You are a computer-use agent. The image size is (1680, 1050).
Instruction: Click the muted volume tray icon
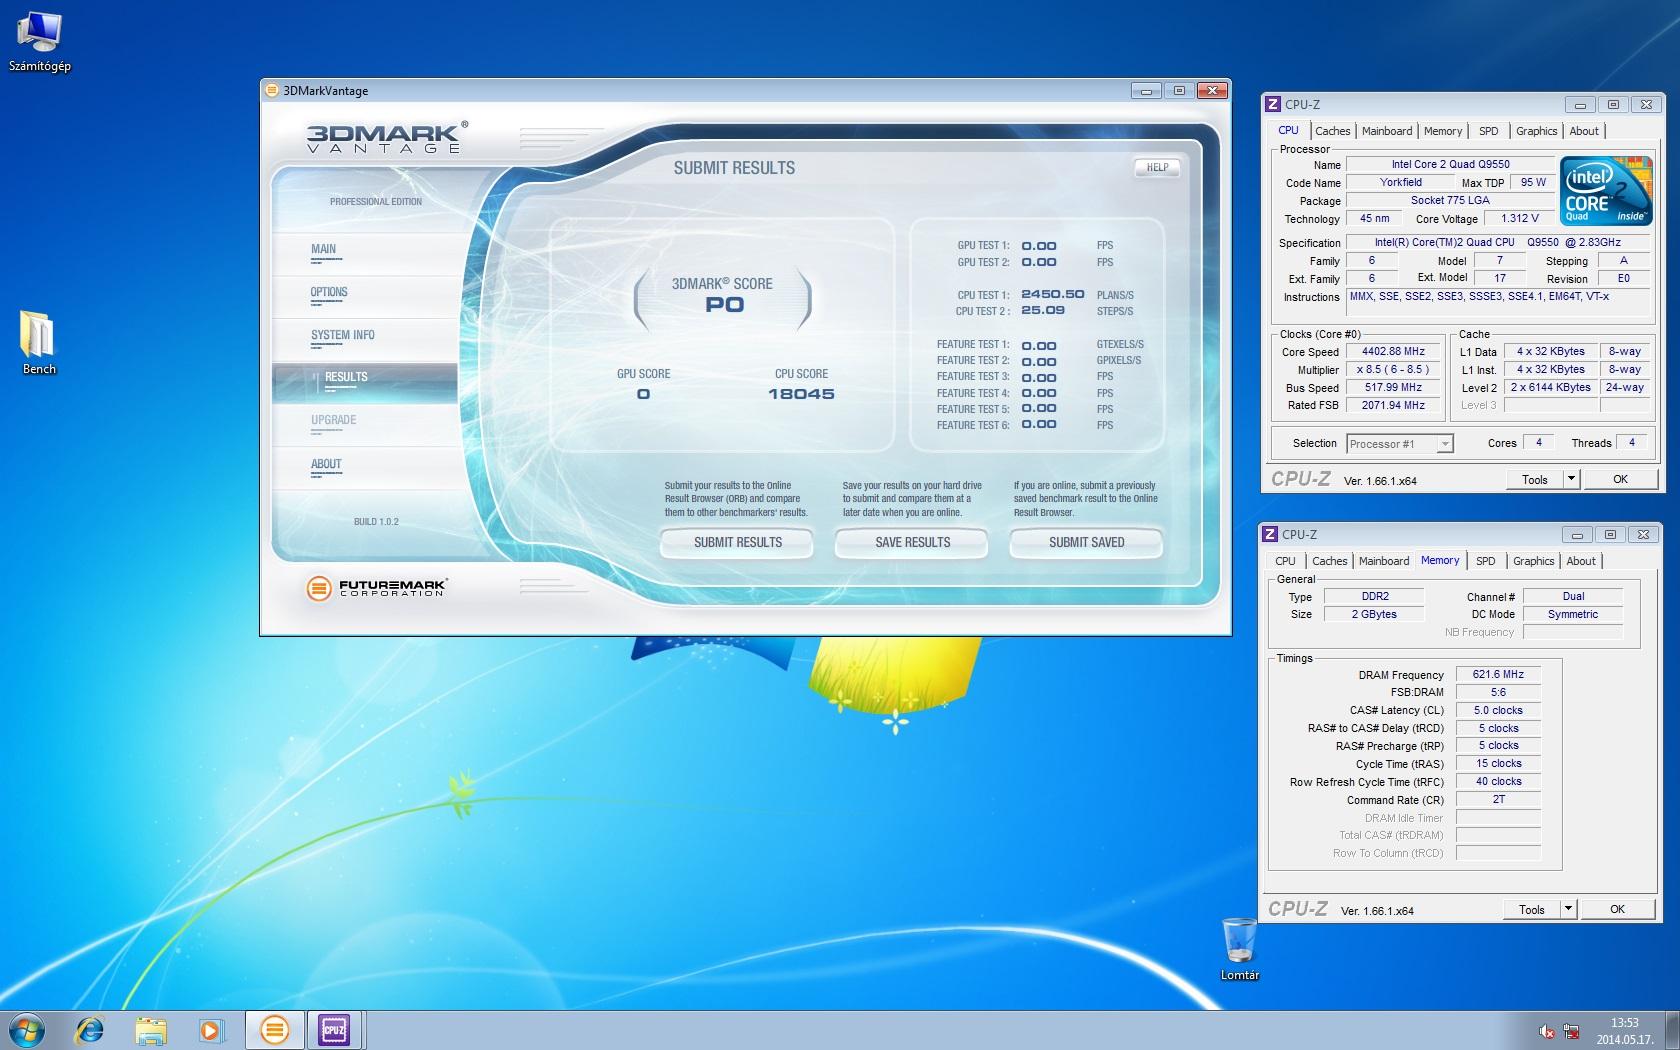click(x=1547, y=1031)
